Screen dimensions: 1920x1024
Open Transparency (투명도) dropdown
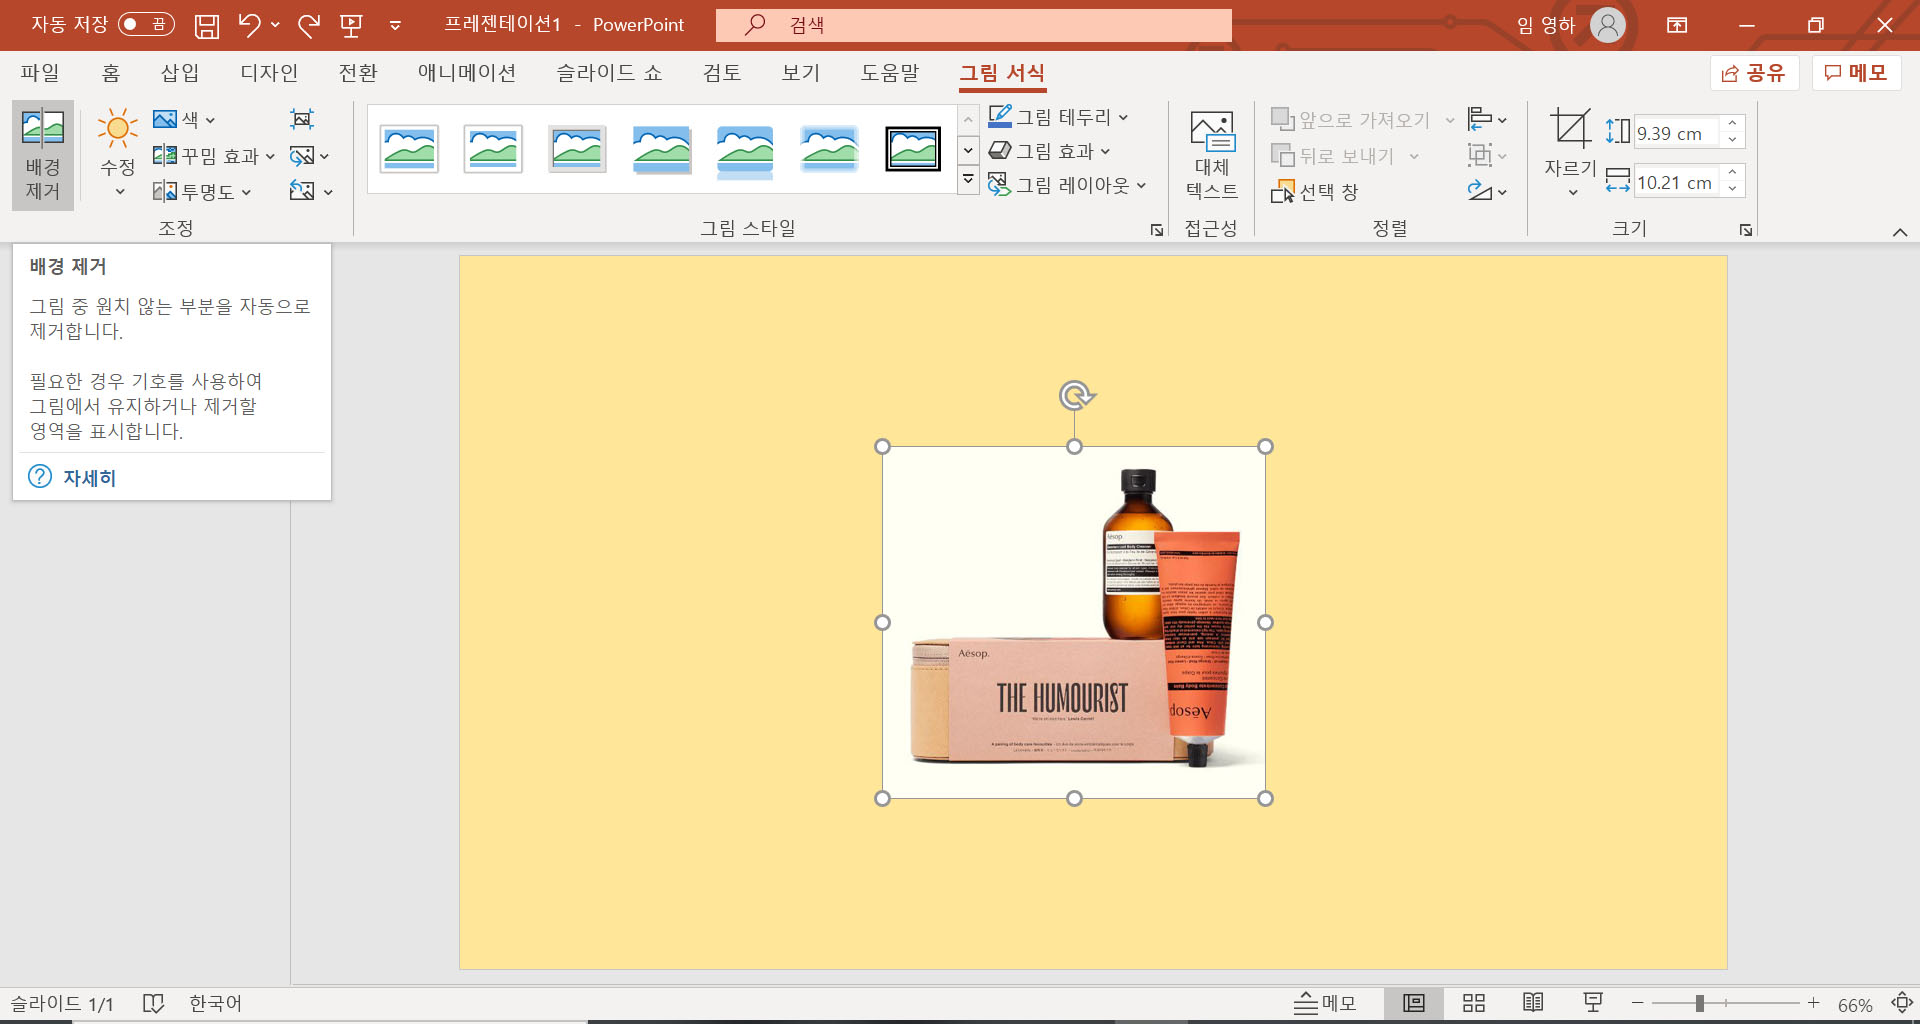(x=202, y=191)
